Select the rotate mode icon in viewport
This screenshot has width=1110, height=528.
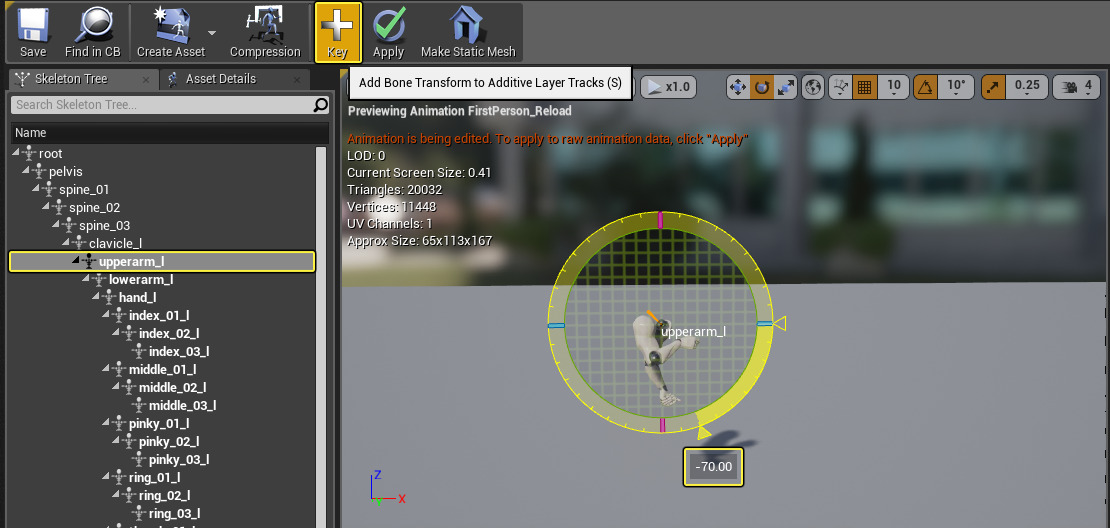(762, 87)
